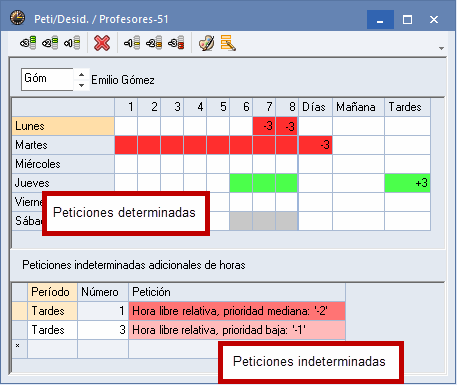Viewport: 457px width, 385px height.
Task: Select the Lunes row header
Action: (x=63, y=126)
